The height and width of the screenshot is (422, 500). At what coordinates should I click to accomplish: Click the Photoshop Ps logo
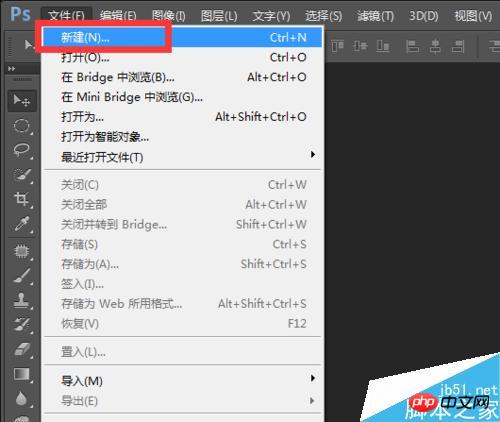[20, 14]
